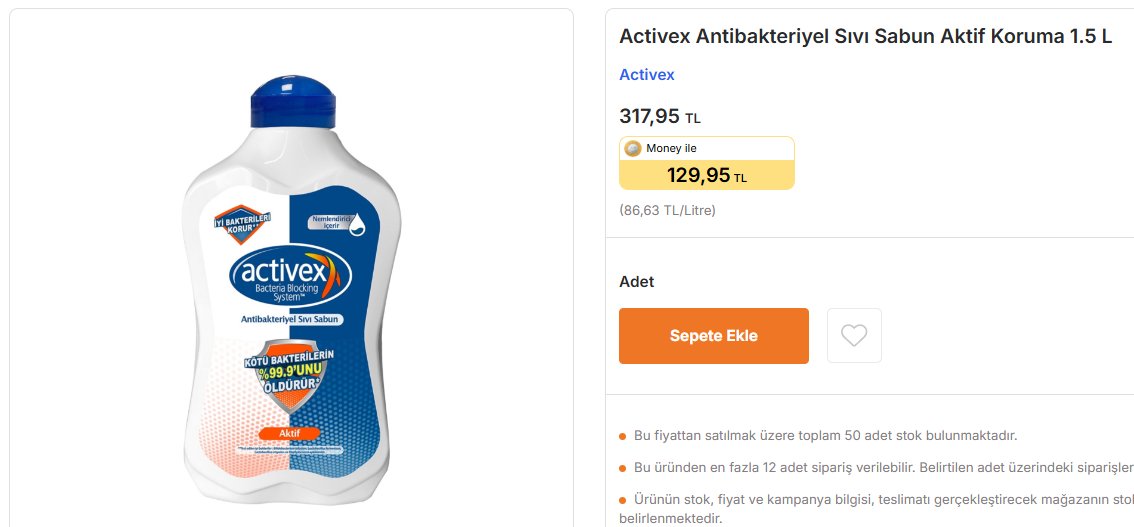Click the Sepete Ekle button
1134x527 pixels.
(714, 335)
